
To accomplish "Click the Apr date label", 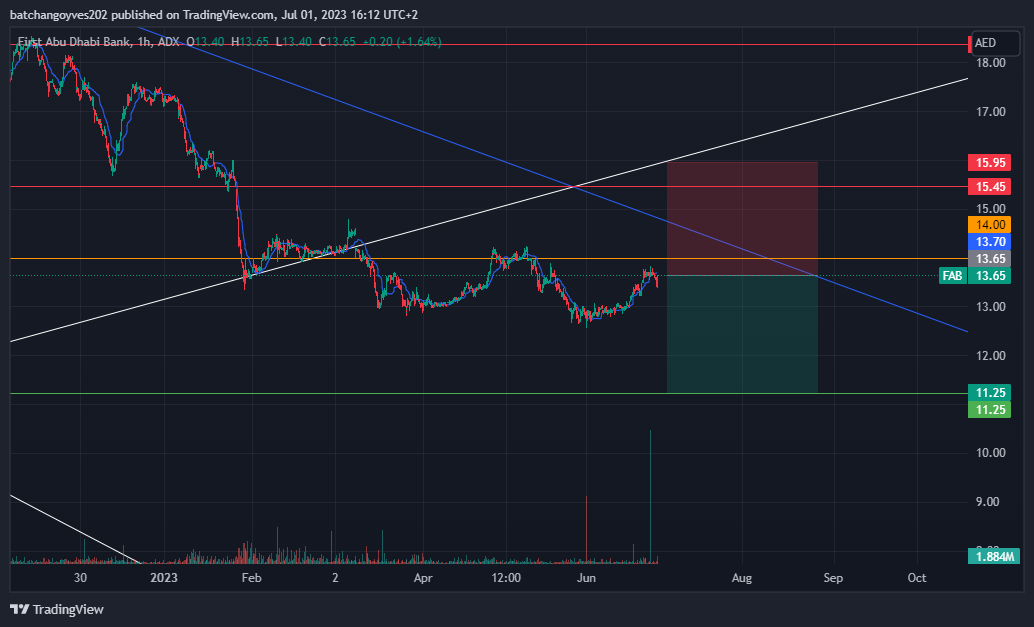I will 423,578.
